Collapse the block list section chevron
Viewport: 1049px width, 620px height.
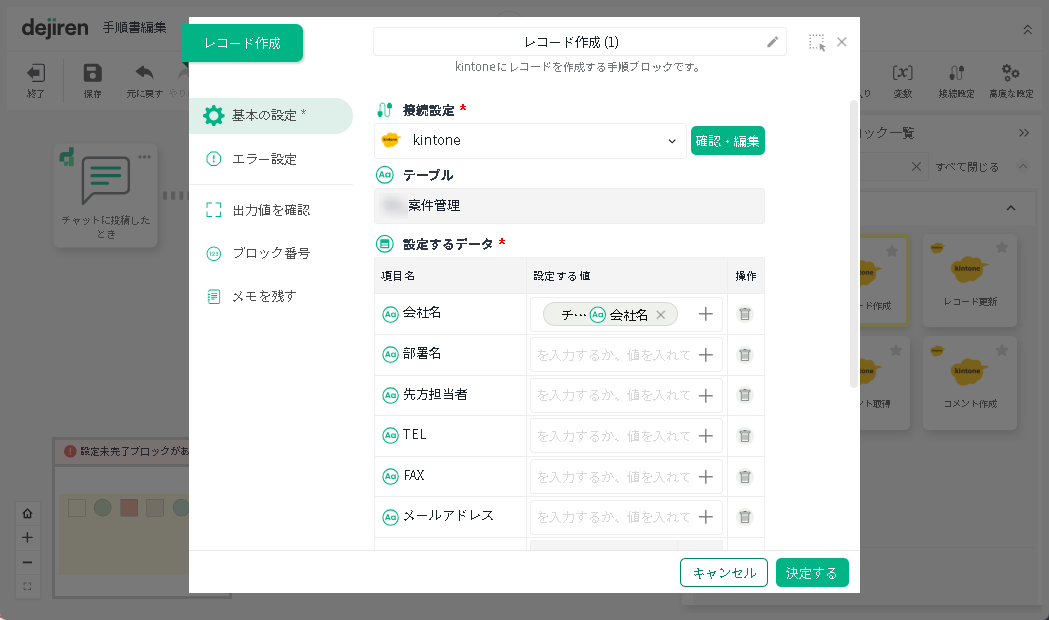(1010, 207)
